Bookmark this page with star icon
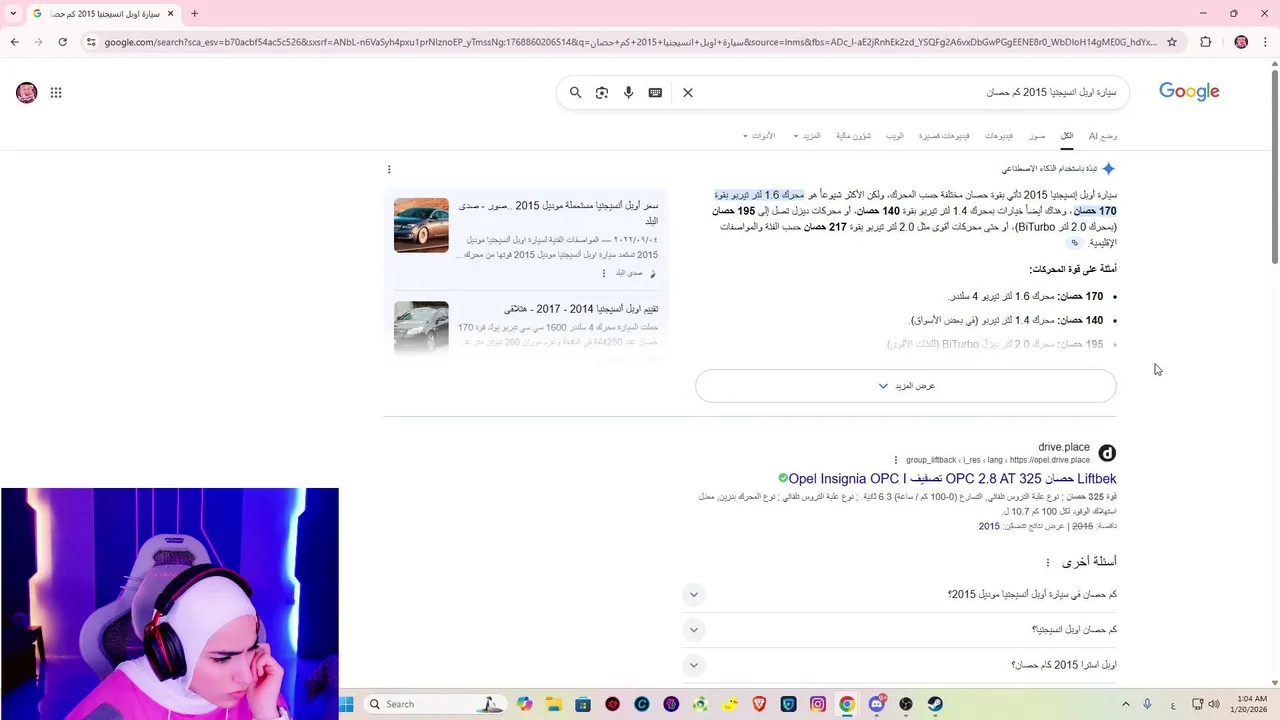1280x720 pixels. point(1172,42)
